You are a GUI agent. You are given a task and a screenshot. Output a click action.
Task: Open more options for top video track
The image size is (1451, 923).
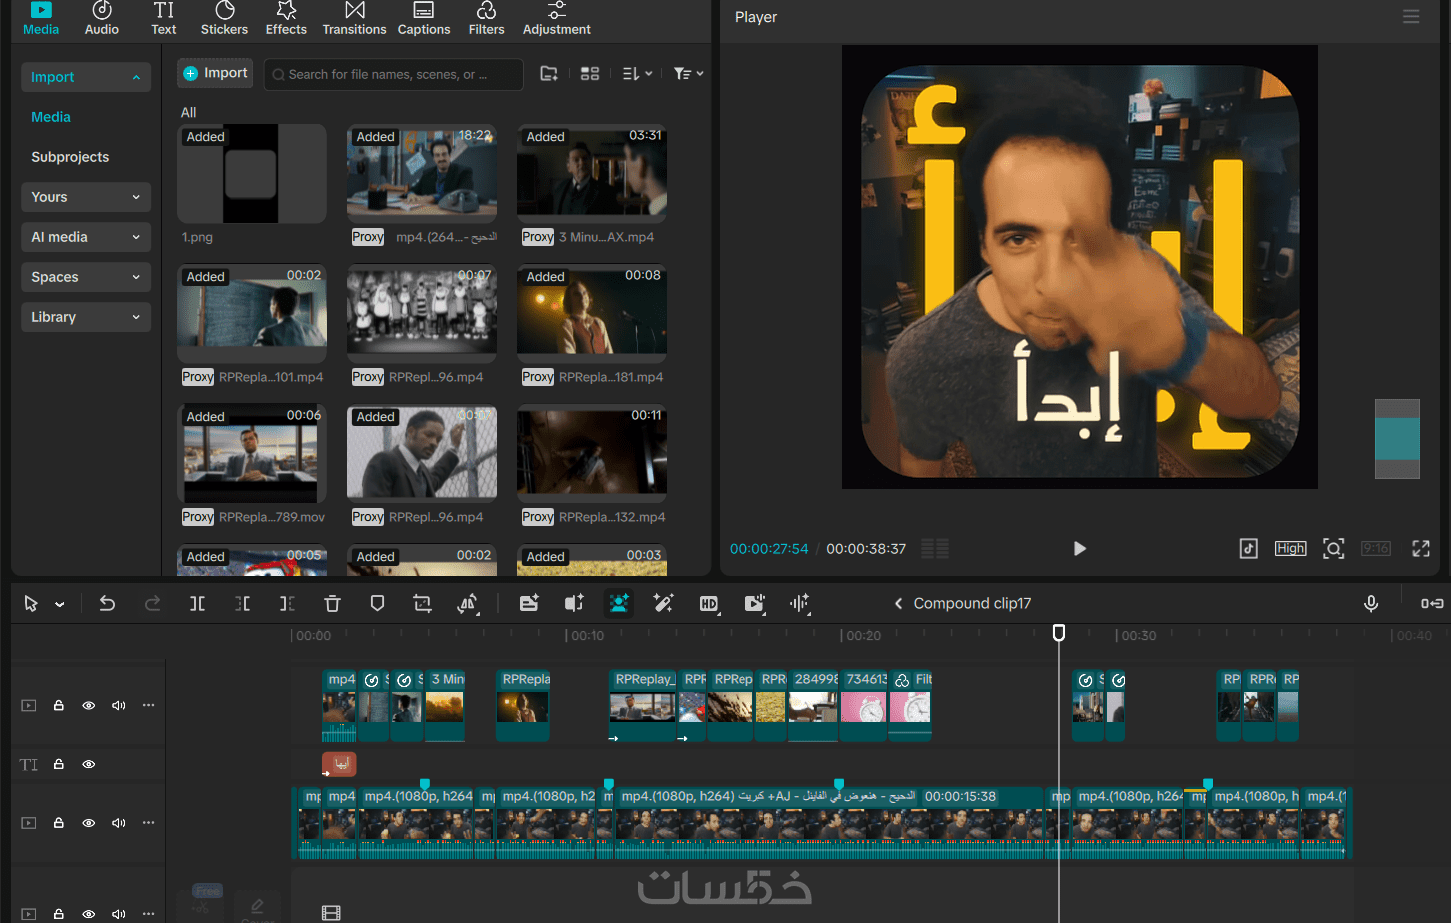pyautogui.click(x=149, y=705)
